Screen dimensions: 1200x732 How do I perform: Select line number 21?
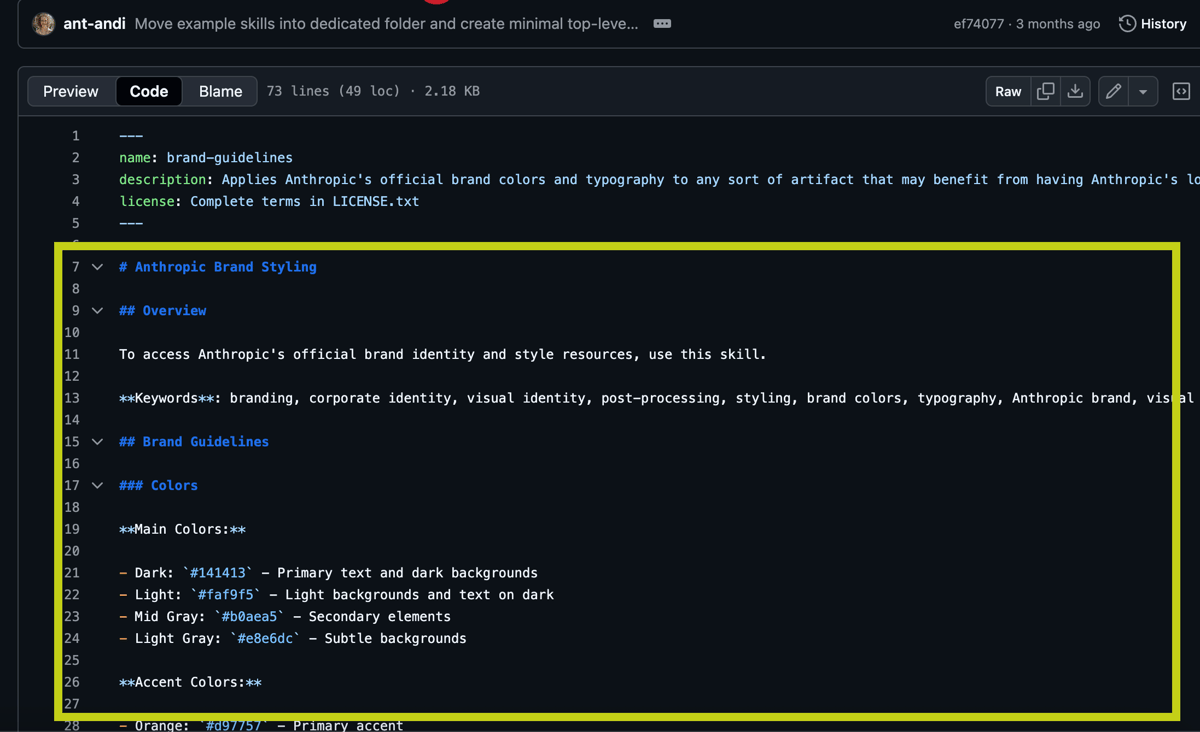[71, 573]
